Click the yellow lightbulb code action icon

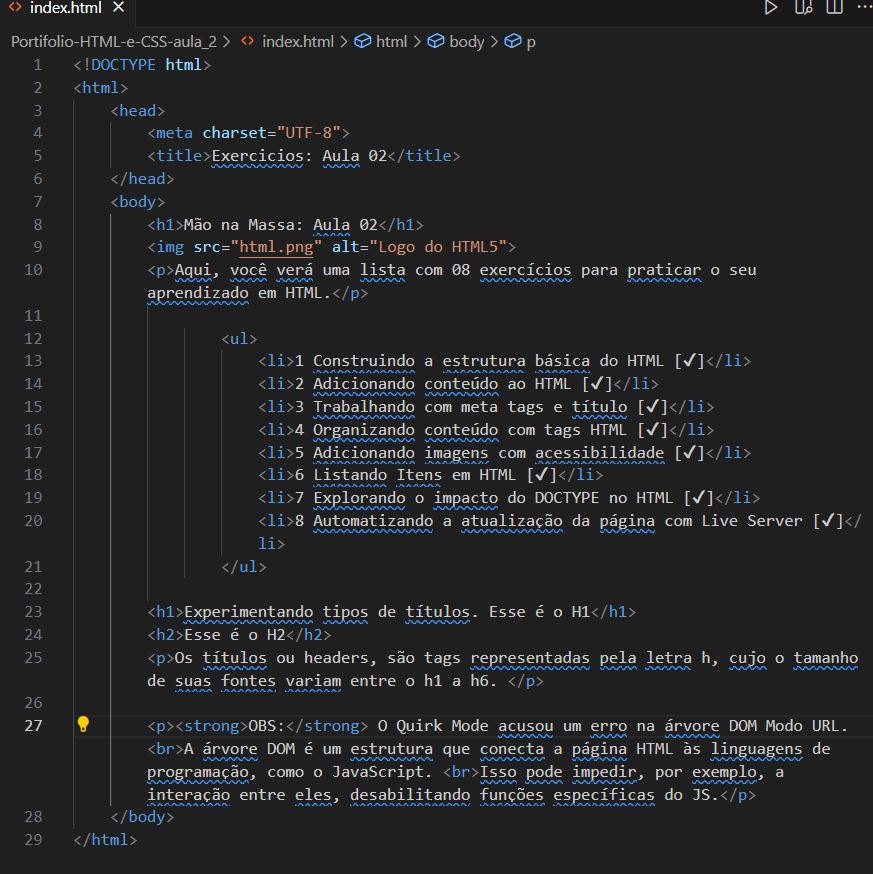pos(83,724)
